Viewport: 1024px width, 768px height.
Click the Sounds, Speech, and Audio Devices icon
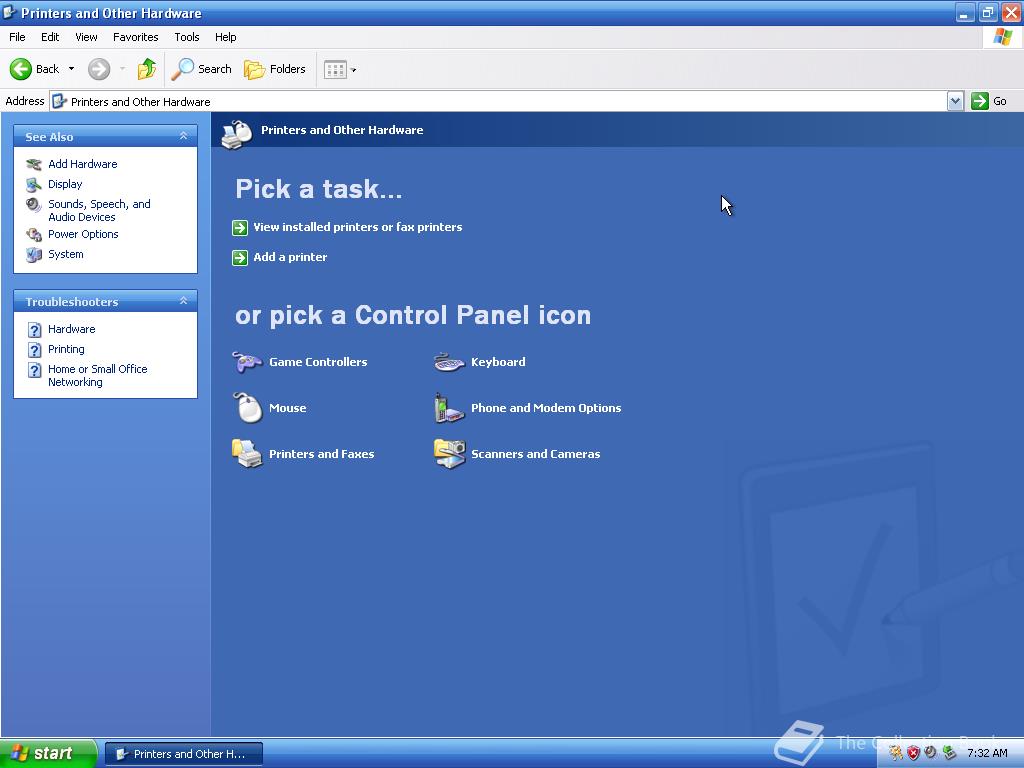coord(34,205)
